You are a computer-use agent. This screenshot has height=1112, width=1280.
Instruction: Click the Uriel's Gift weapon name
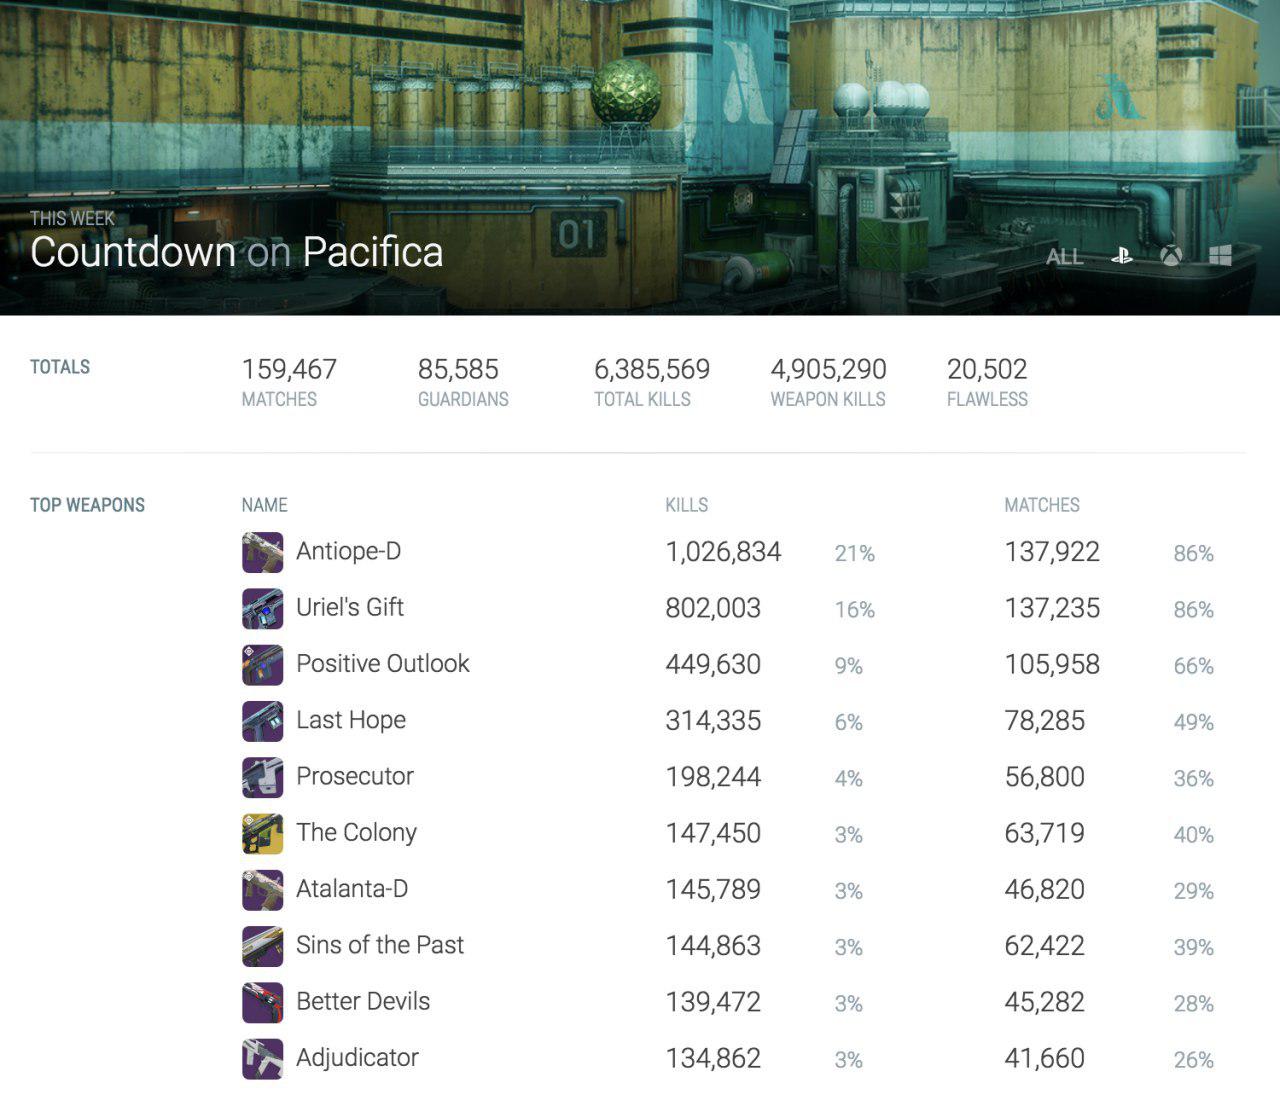(350, 607)
